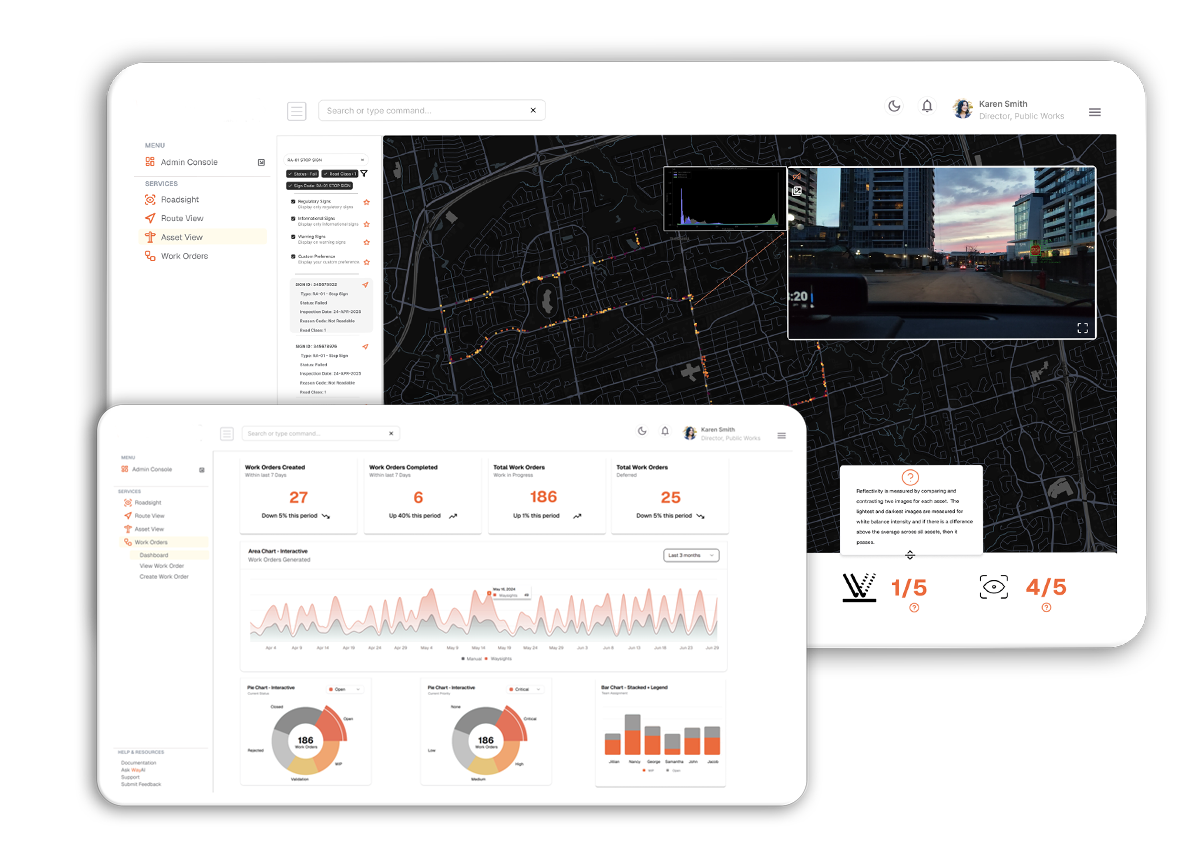Viewport: 1194px width, 849px height.
Task: Toggle the Custom Preference checkbox
Action: pos(293,257)
